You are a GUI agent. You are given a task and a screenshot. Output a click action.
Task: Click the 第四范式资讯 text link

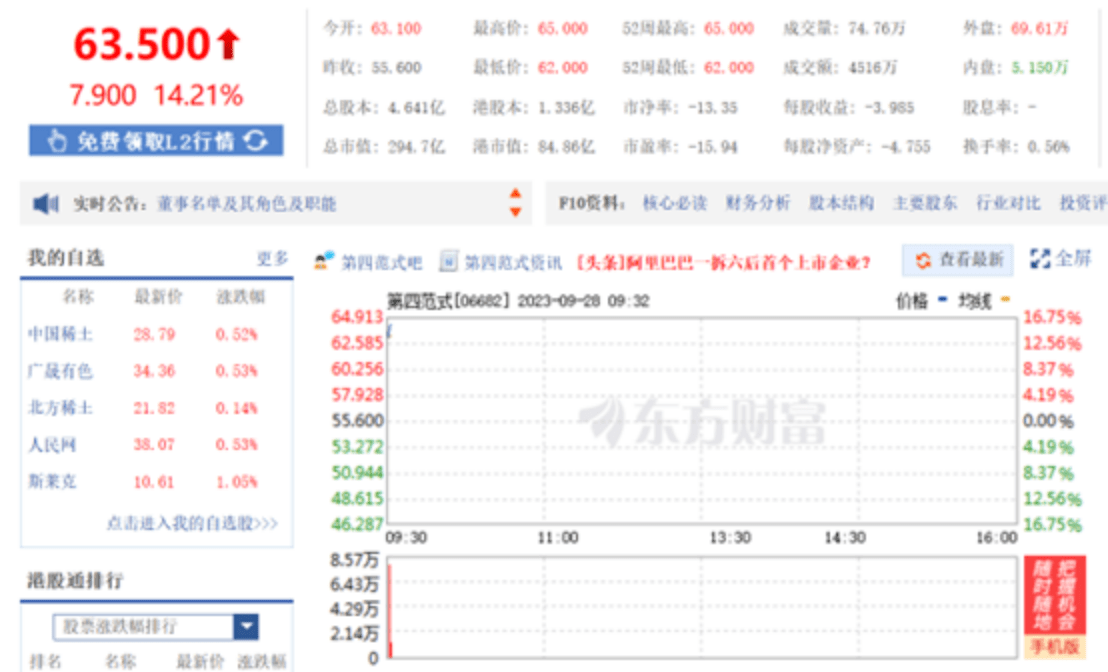click(x=513, y=263)
